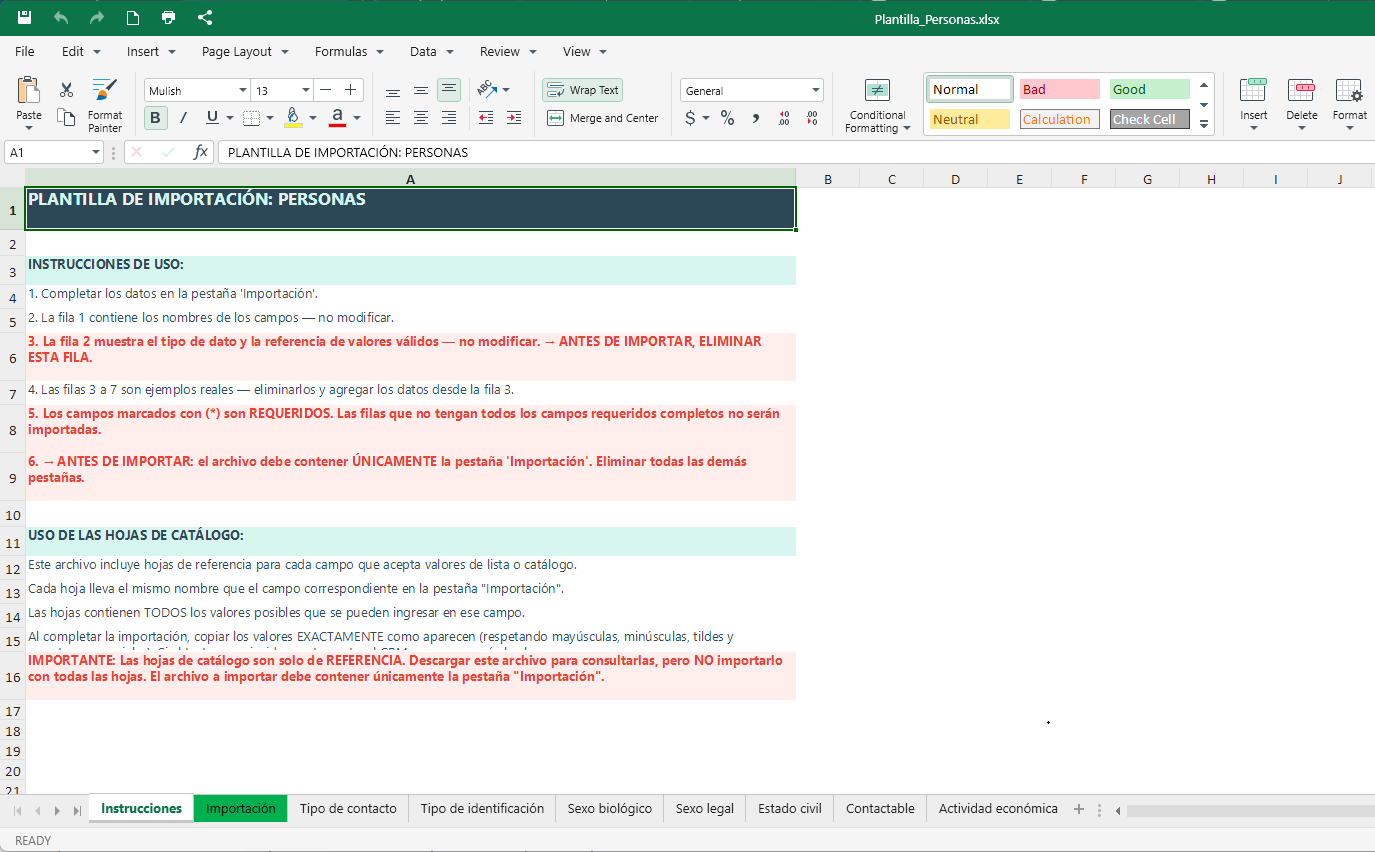1375x852 pixels.
Task: Switch to the Importación sheet tab
Action: pos(240,808)
